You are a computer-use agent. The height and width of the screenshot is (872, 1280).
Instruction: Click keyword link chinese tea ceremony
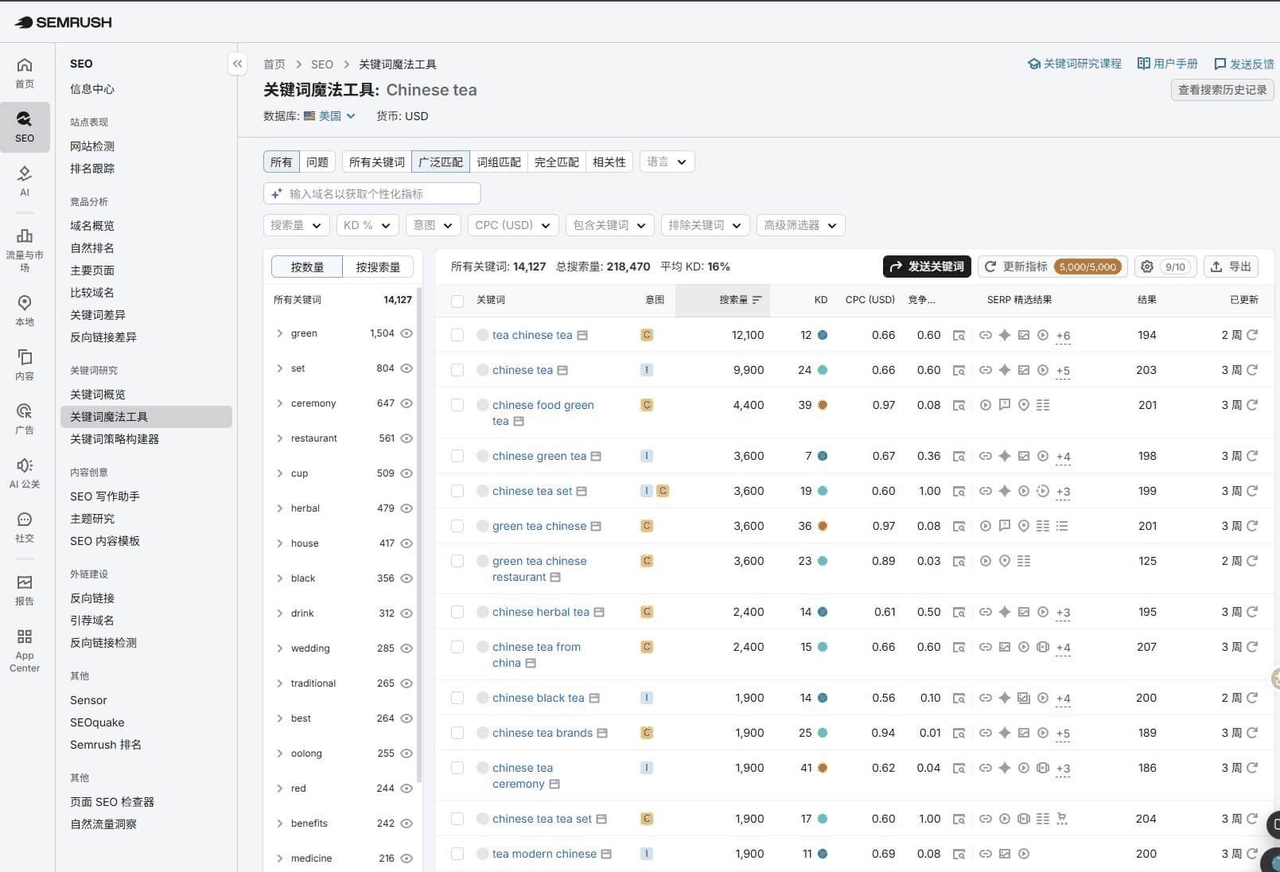click(522, 776)
